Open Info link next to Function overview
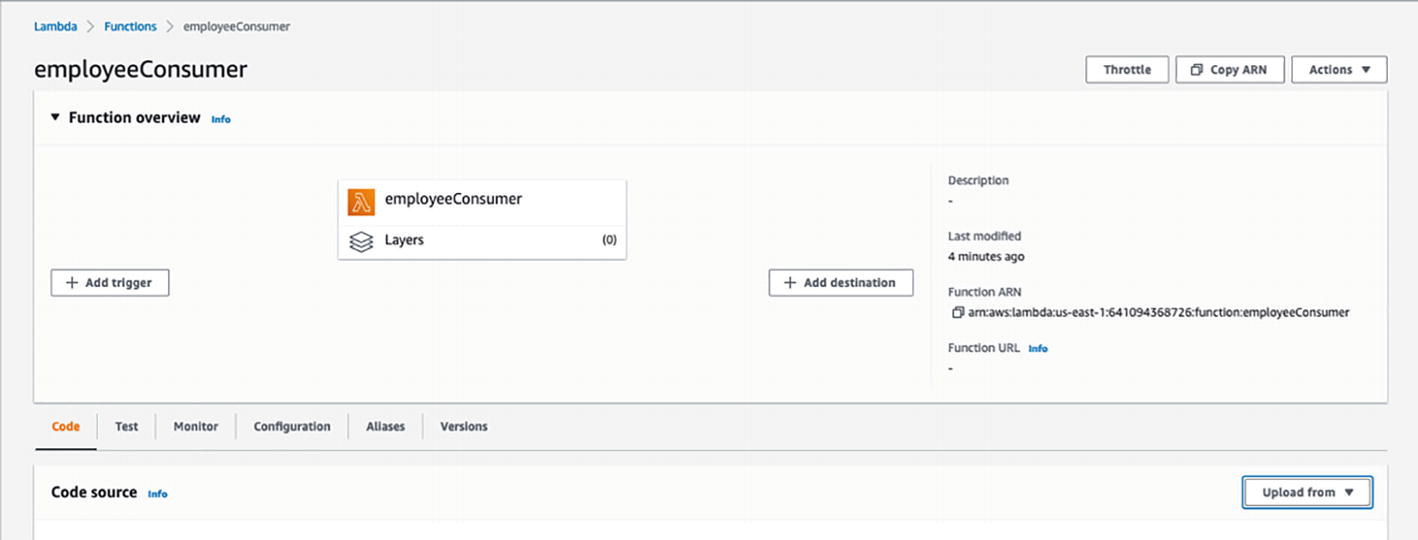1418x540 pixels. [x=221, y=119]
